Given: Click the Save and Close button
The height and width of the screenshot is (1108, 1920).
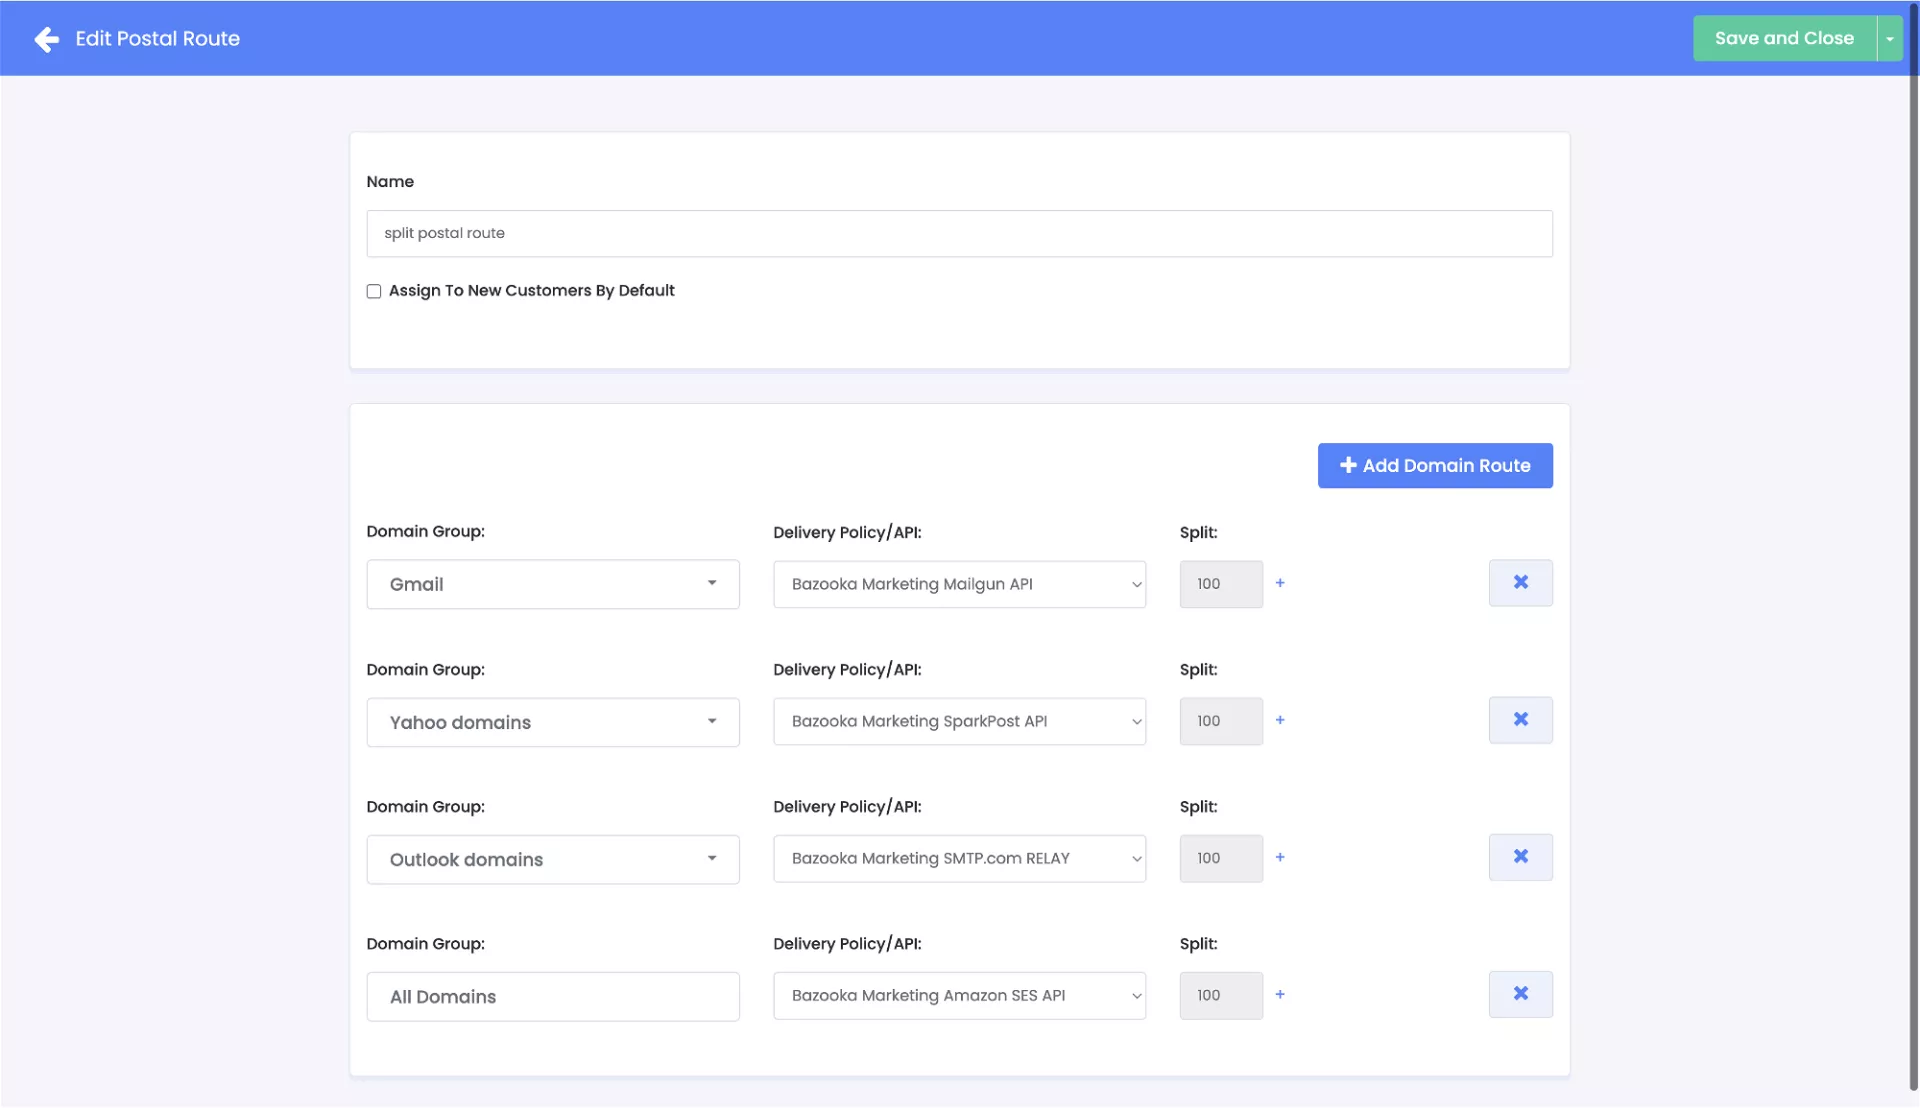Looking at the screenshot, I should tap(1783, 39).
